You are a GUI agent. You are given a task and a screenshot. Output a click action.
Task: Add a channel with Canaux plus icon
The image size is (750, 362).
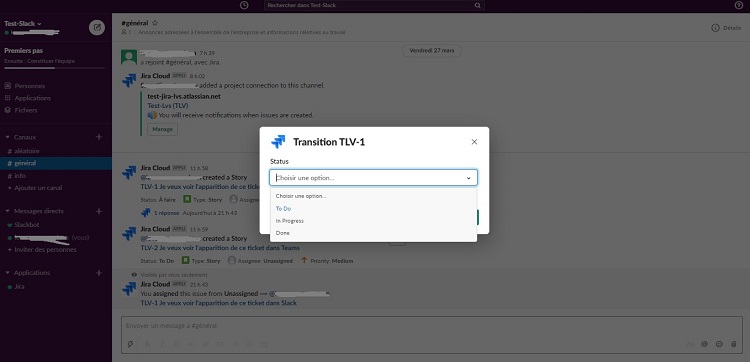pyautogui.click(x=99, y=137)
